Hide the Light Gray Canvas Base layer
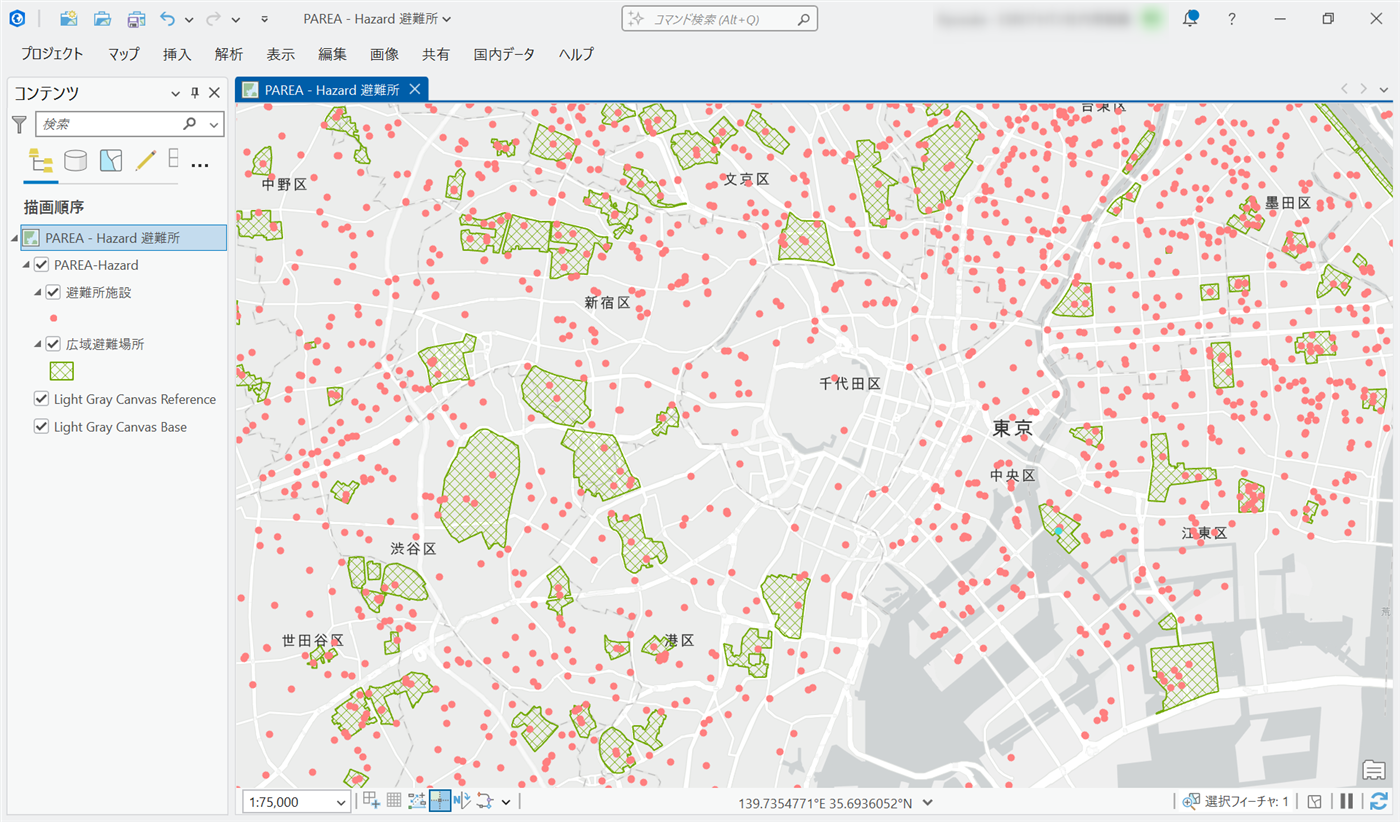Viewport: 1400px width, 822px height. pyautogui.click(x=41, y=427)
